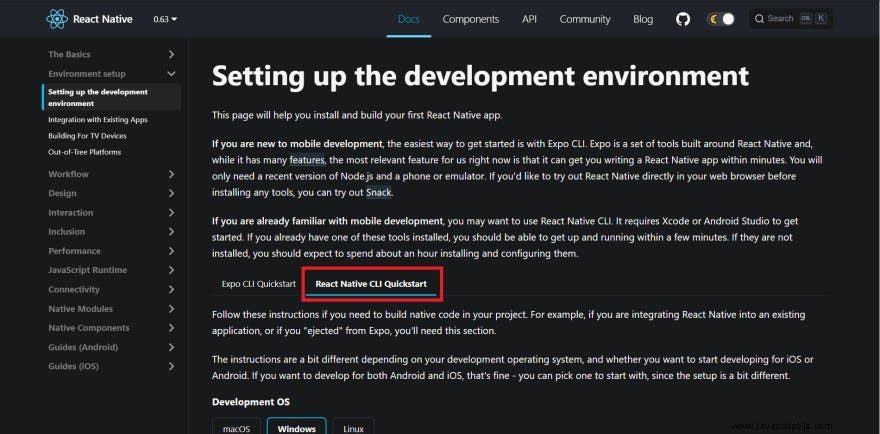Toggle the dark mode switch

point(721,19)
